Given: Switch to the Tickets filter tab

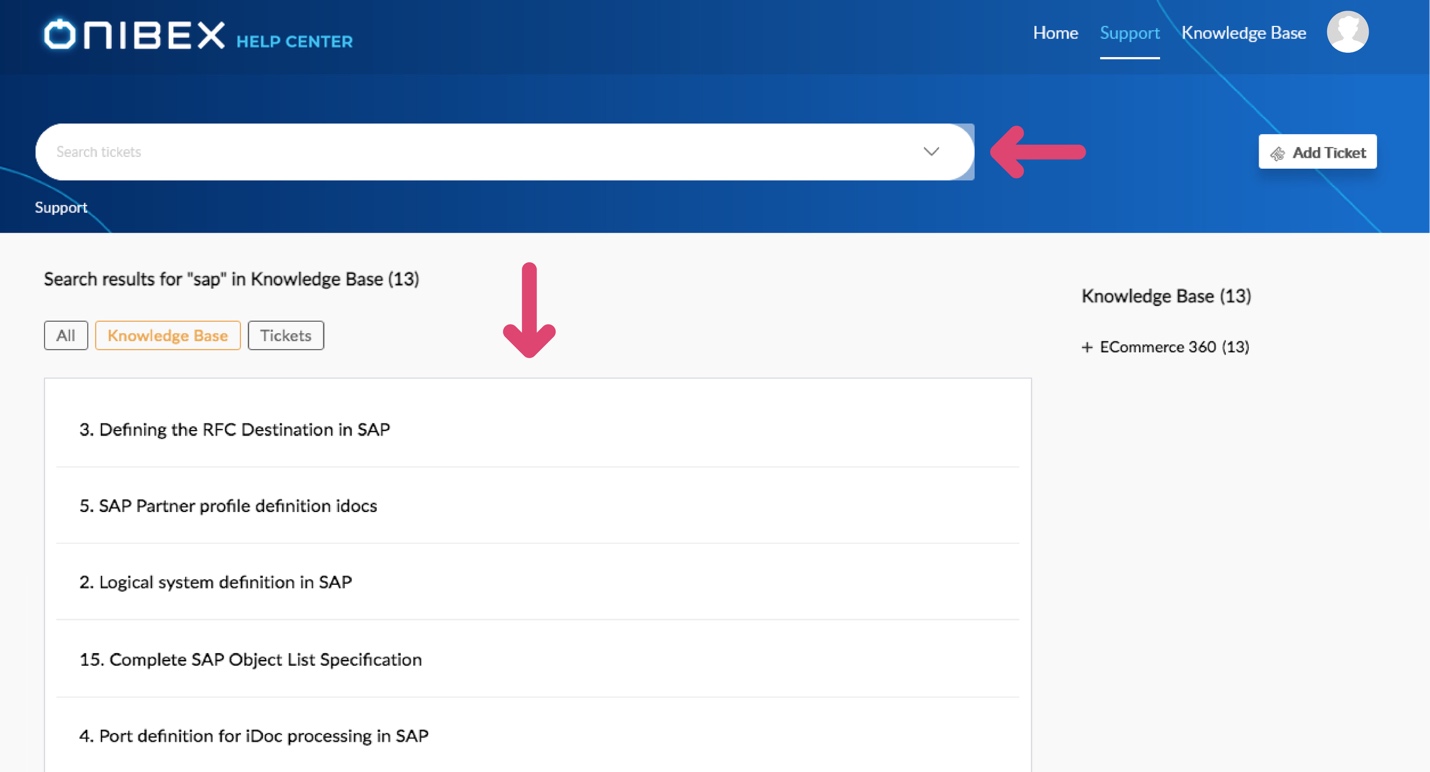Looking at the screenshot, I should coord(286,336).
